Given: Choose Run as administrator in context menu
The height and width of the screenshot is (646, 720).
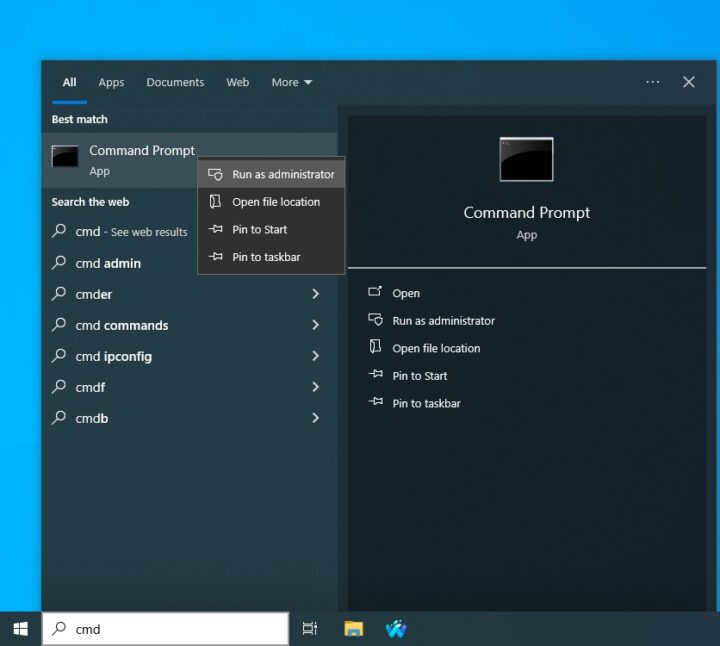Looking at the screenshot, I should tap(283, 174).
